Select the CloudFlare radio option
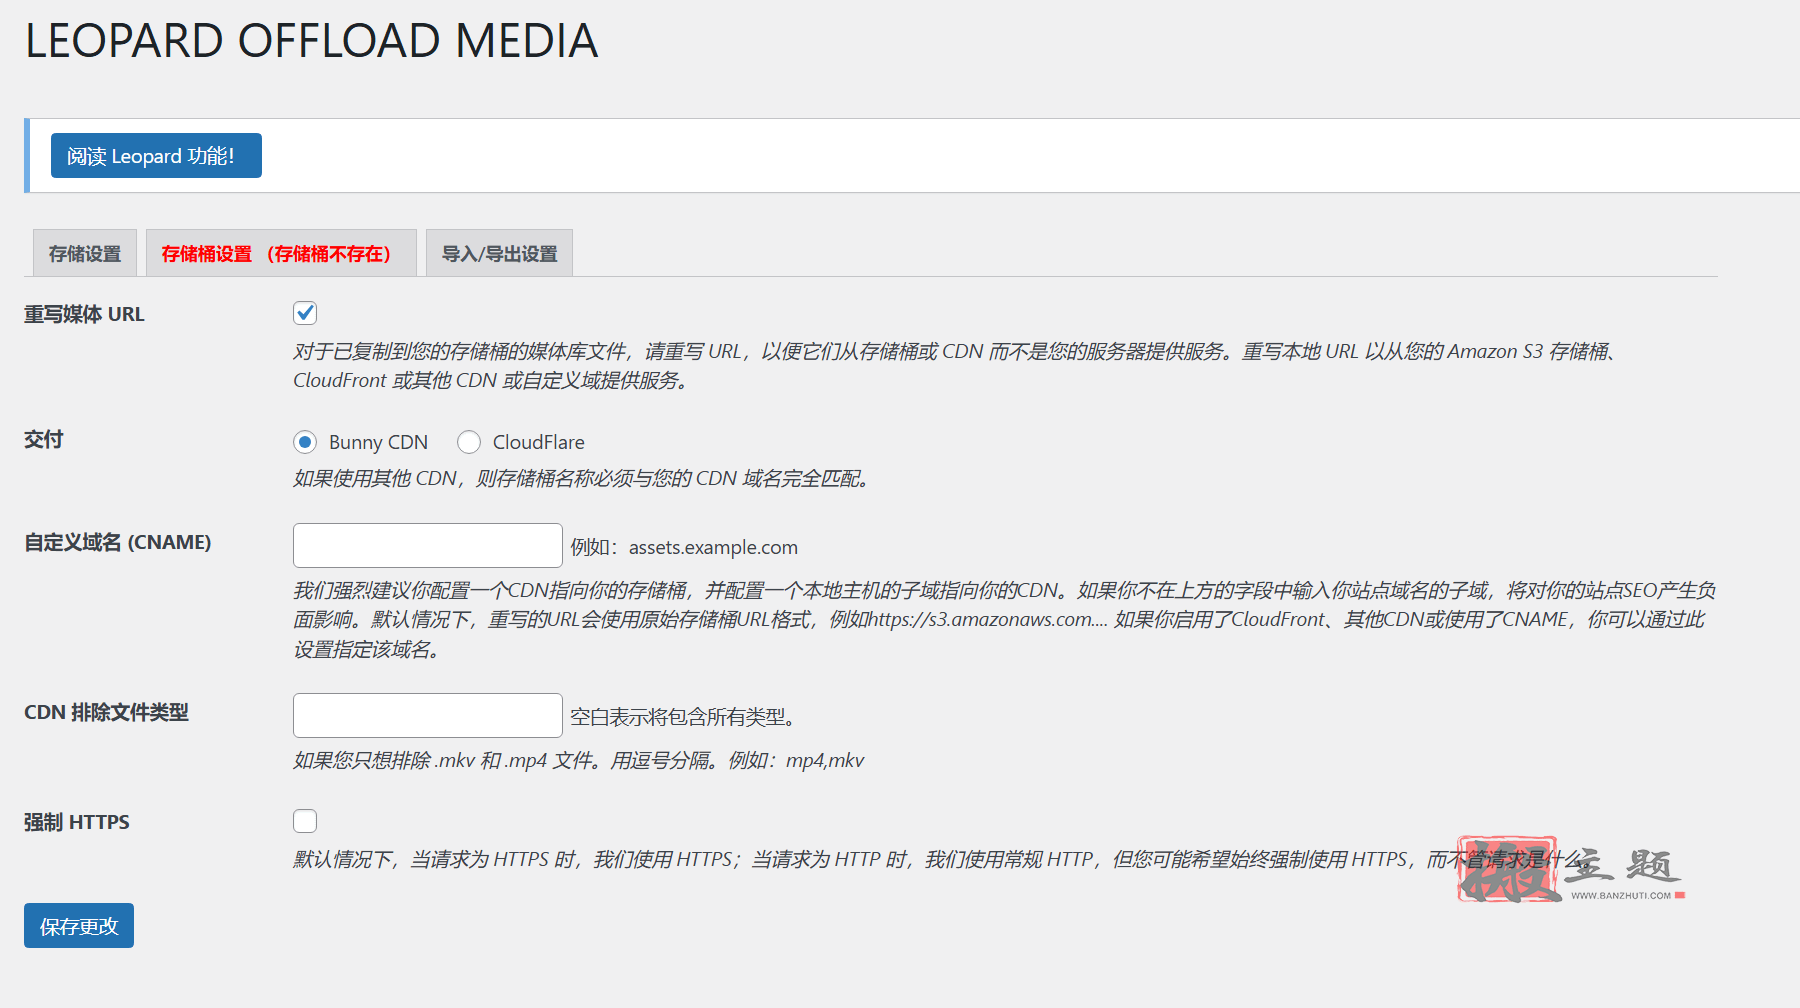Image resolution: width=1800 pixels, height=1008 pixels. (x=469, y=442)
